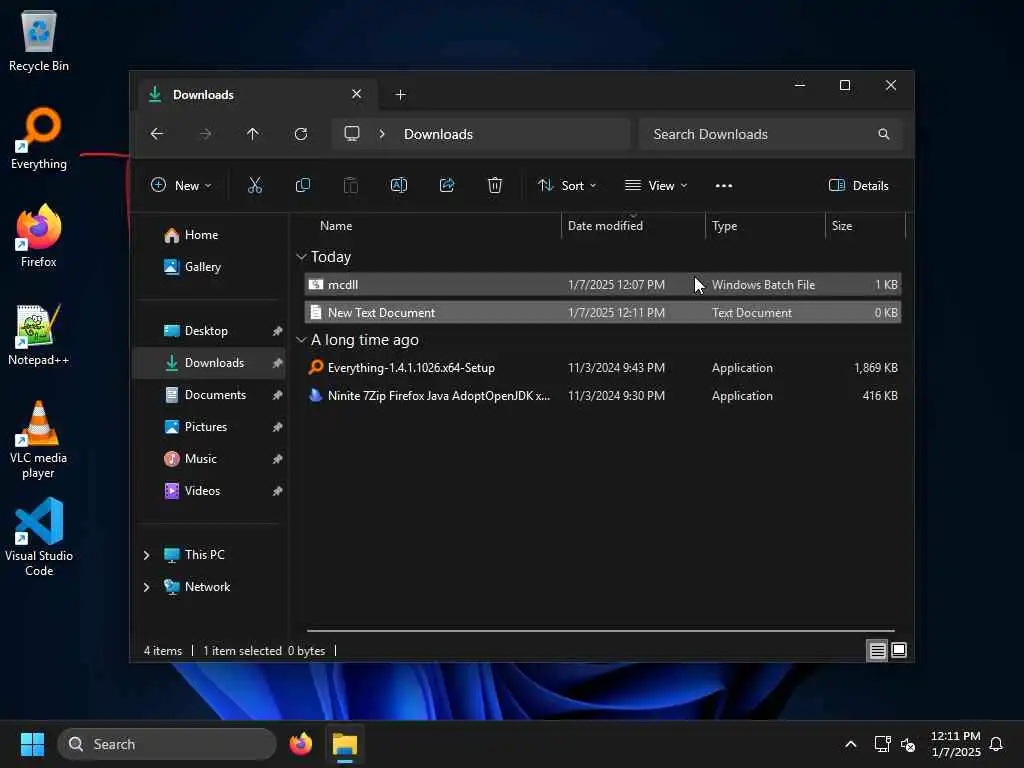Open the New dropdown menu

click(x=181, y=185)
